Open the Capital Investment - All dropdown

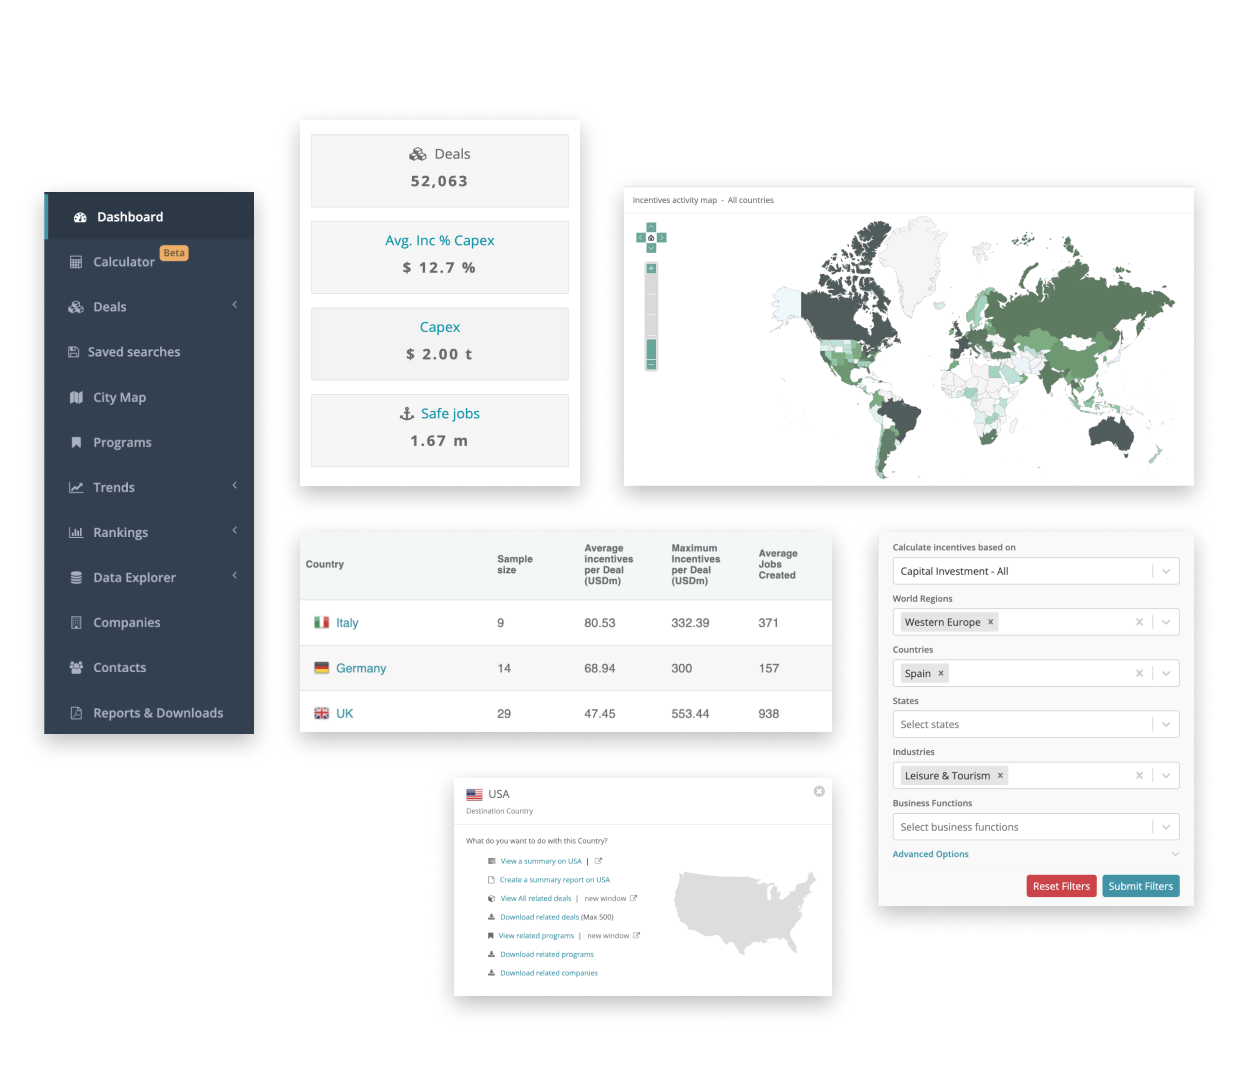(x=1165, y=570)
